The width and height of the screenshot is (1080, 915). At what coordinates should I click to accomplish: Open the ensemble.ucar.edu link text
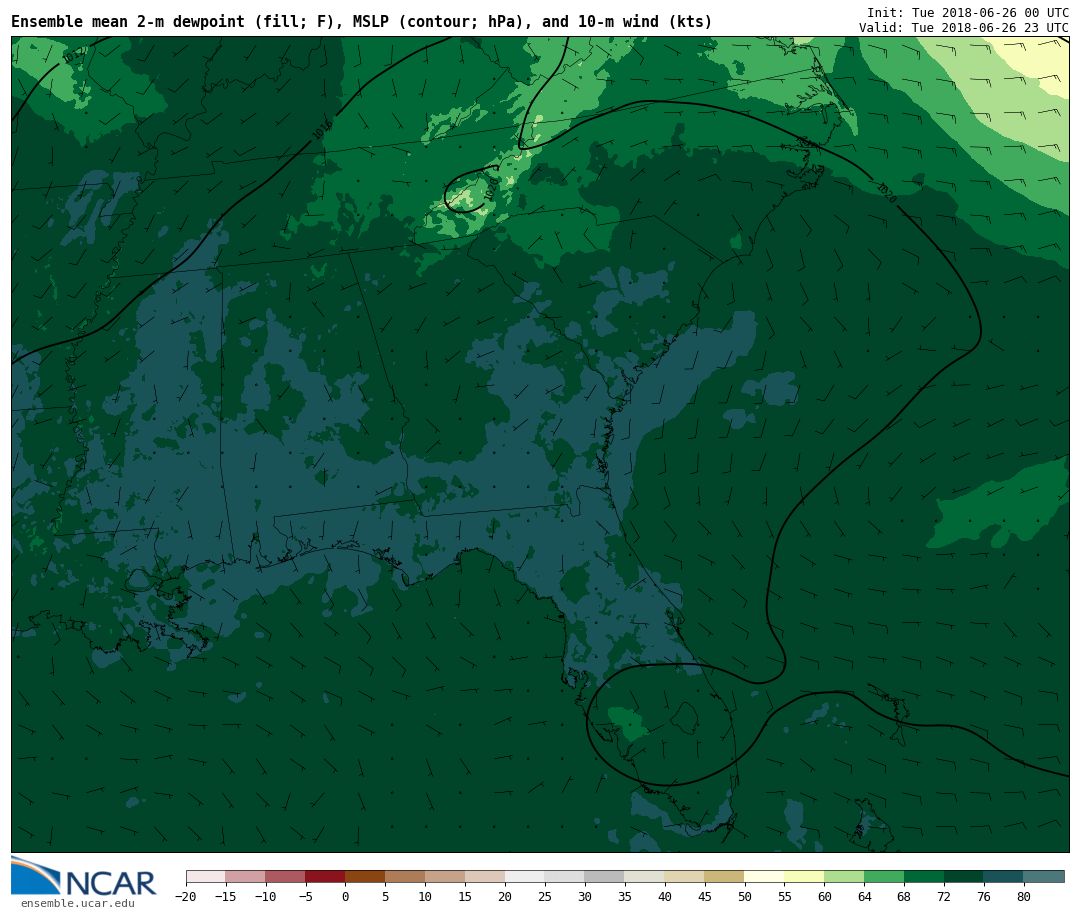[x=77, y=903]
